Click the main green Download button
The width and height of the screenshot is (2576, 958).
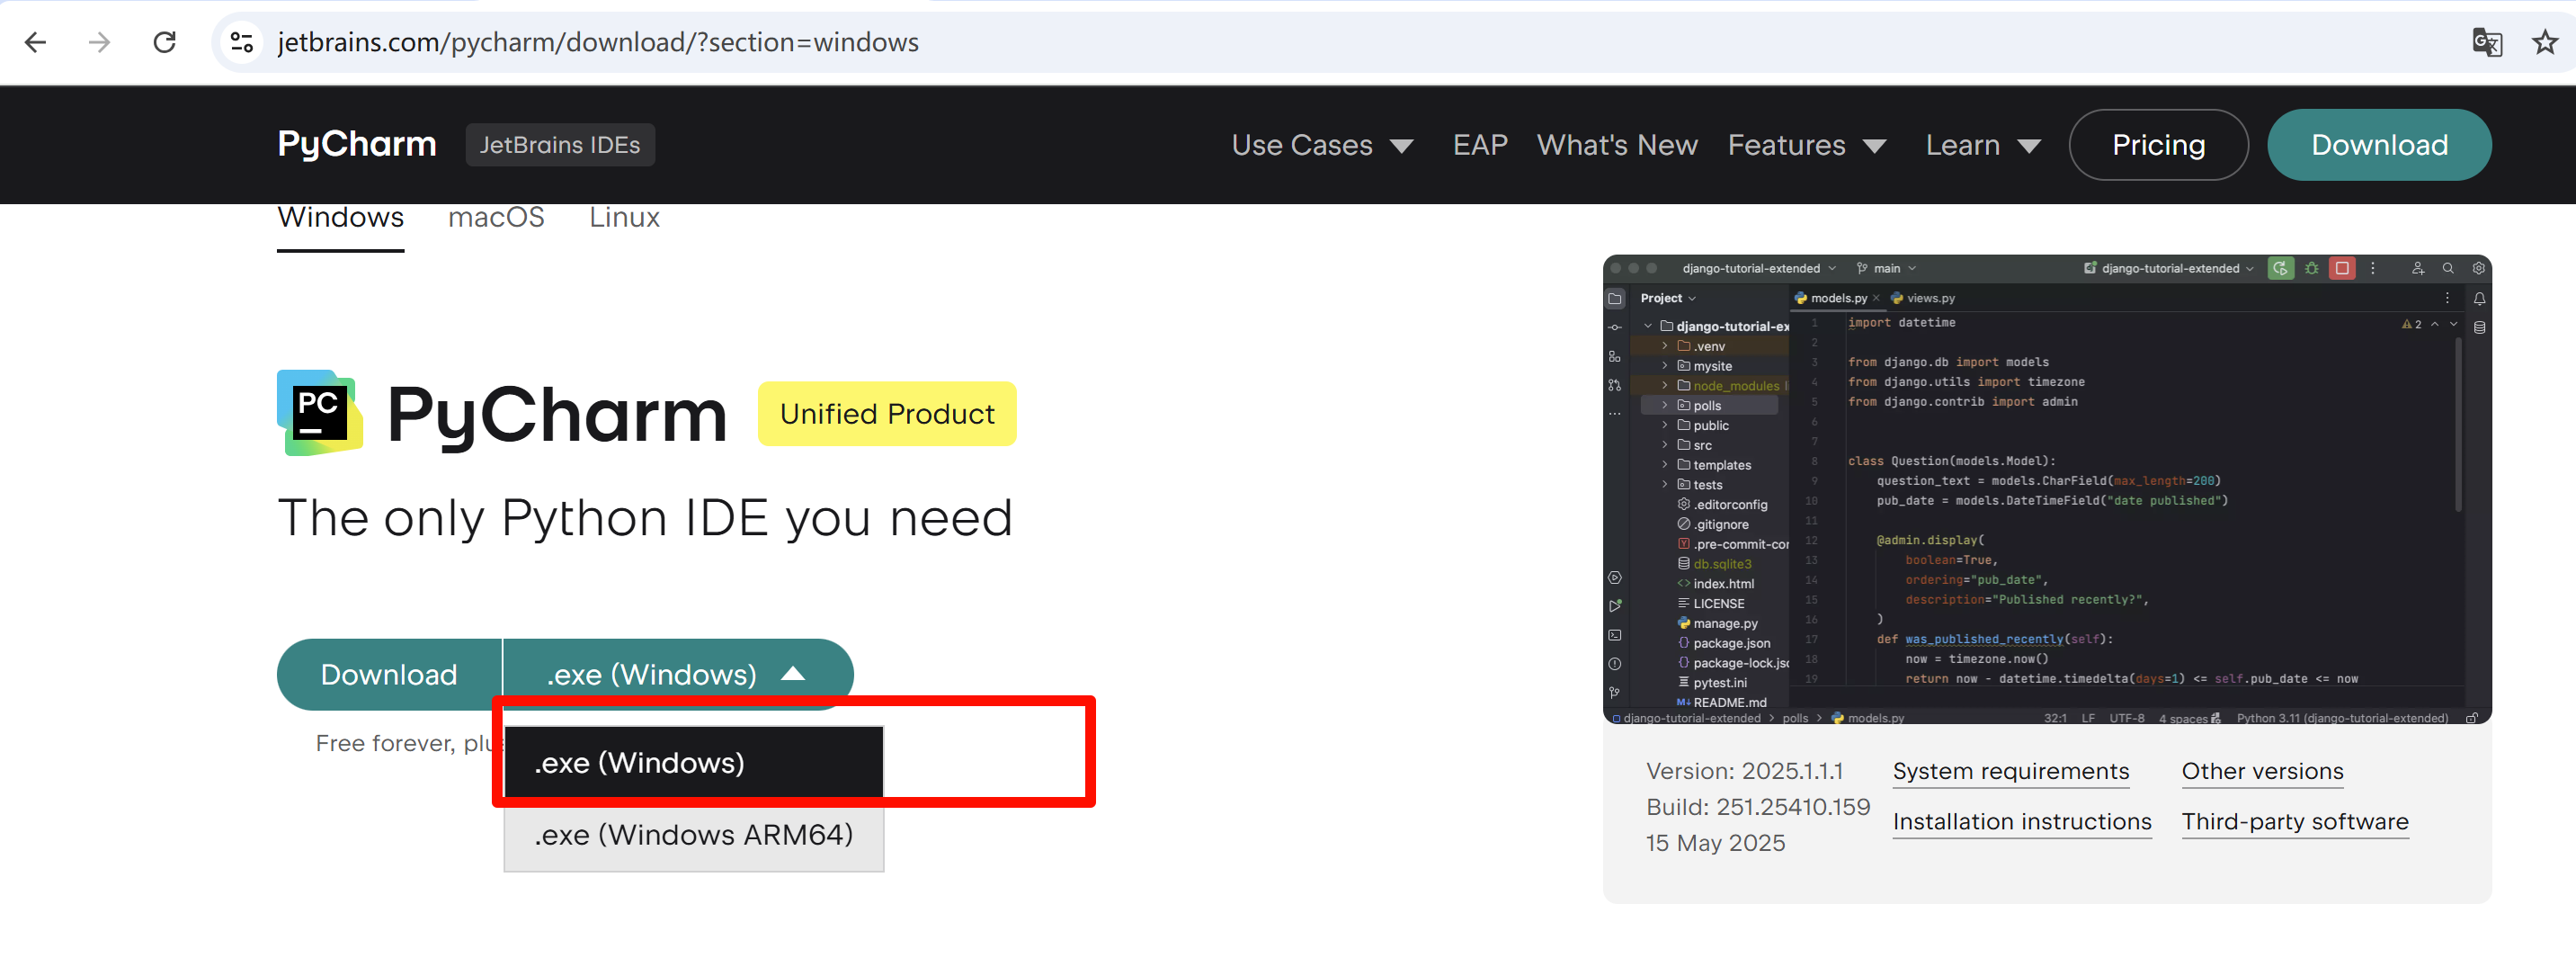click(x=389, y=675)
